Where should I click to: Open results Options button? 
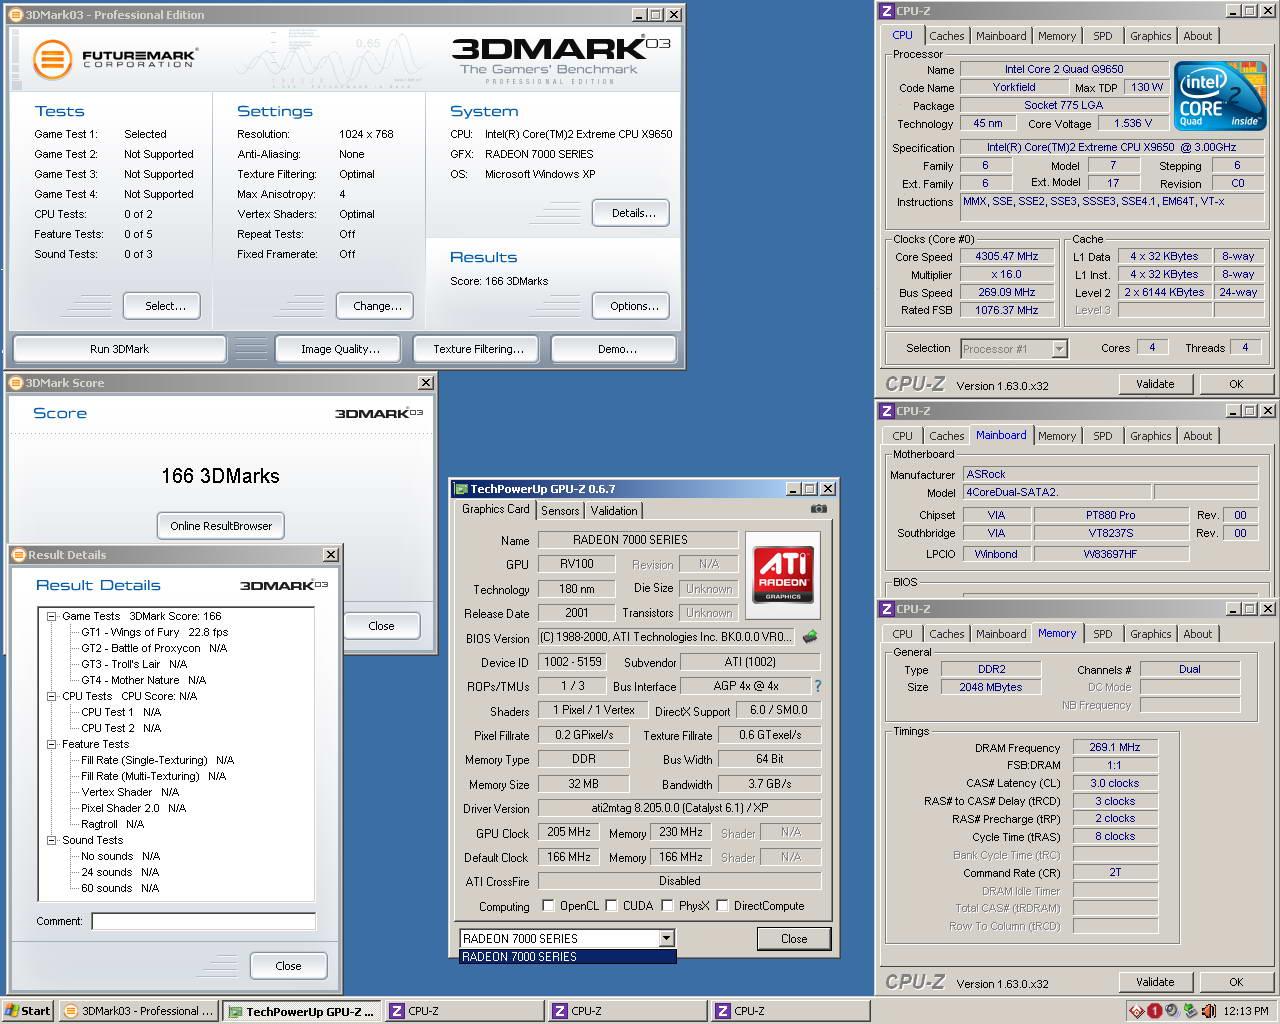633,306
